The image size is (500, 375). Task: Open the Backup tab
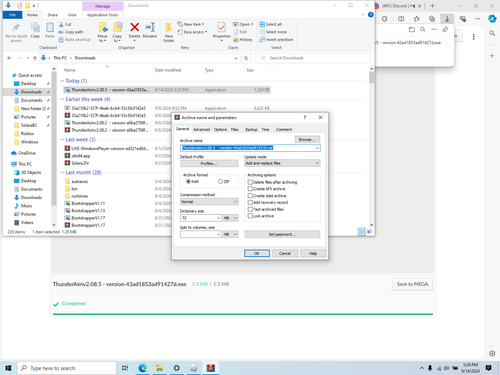pos(251,129)
